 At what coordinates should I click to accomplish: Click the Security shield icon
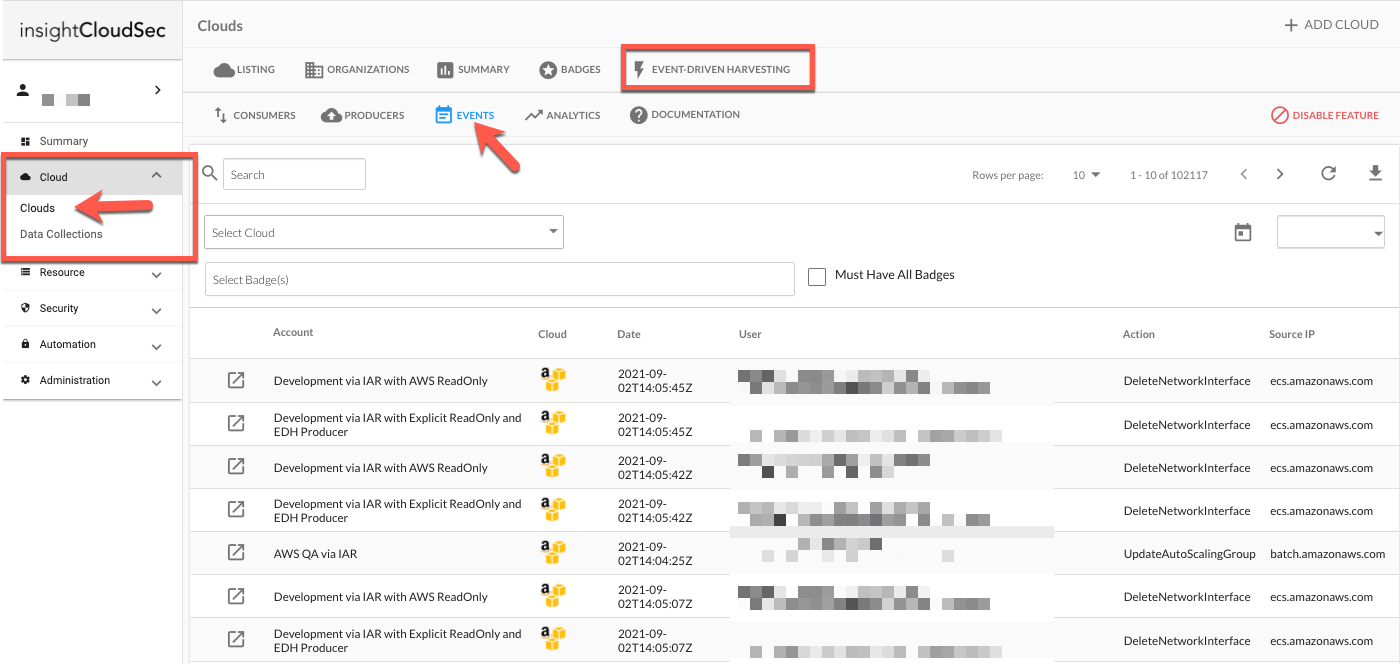25,308
